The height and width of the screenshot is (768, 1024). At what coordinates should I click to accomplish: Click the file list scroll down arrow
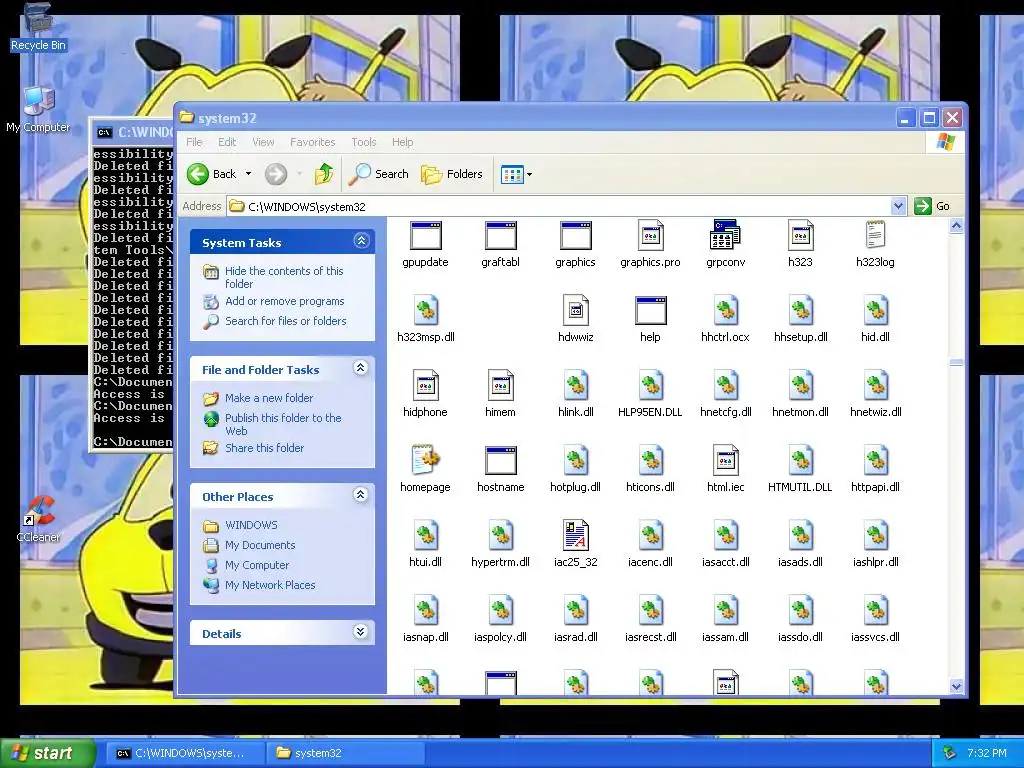(x=956, y=686)
